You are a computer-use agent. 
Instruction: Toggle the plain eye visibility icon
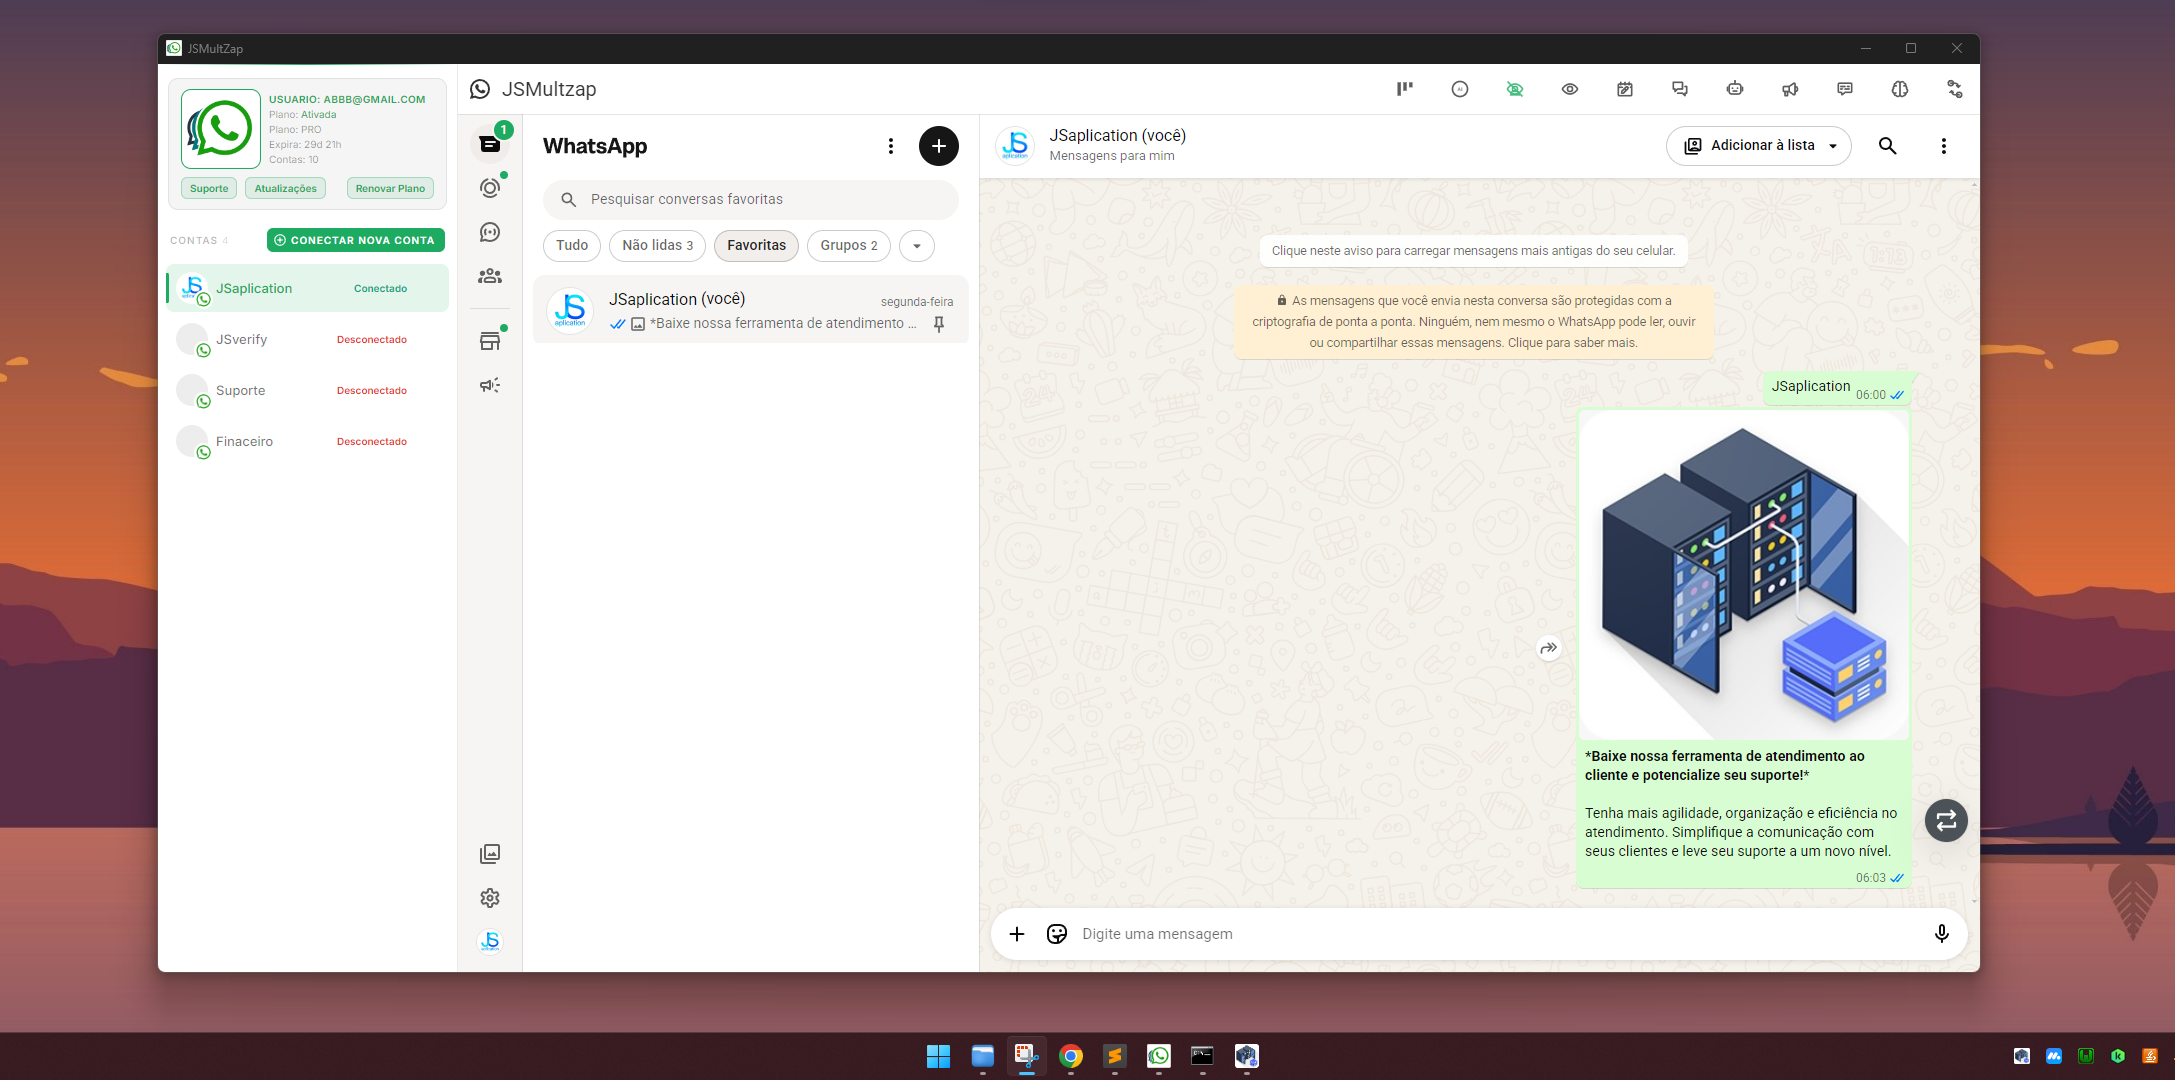(1570, 89)
